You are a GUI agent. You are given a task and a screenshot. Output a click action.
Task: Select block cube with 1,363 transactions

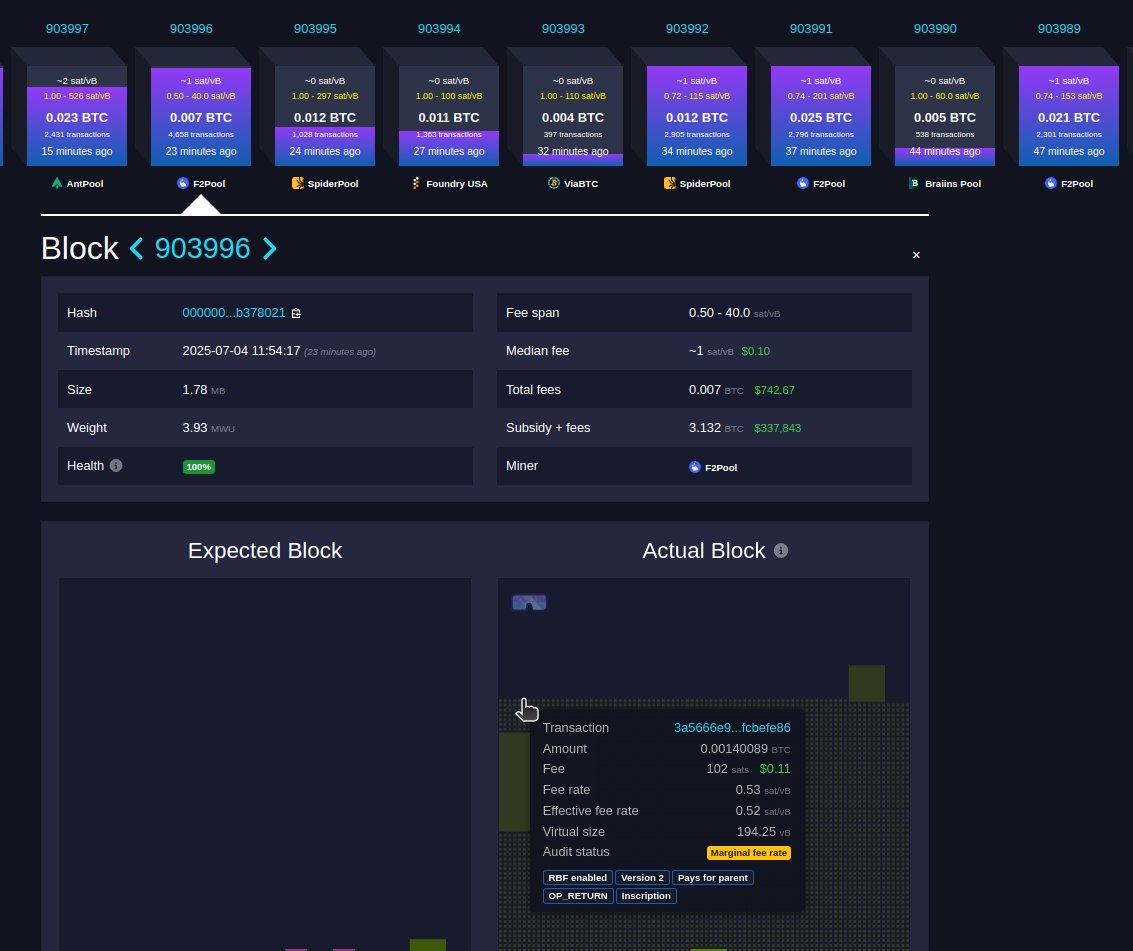click(449, 116)
